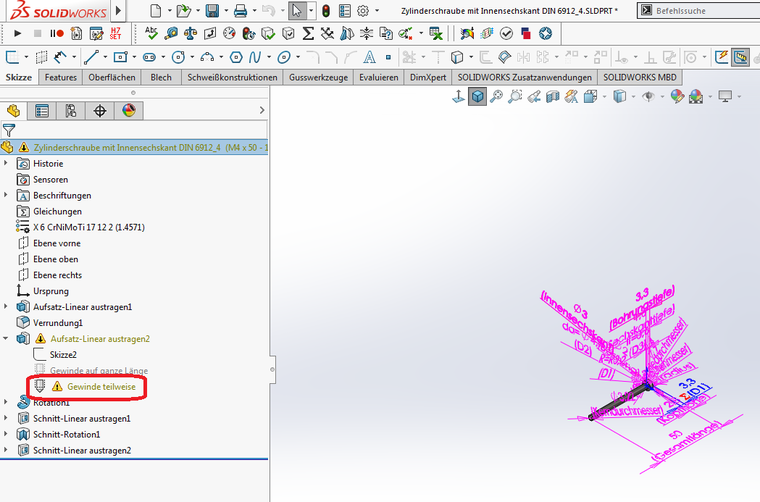The width and height of the screenshot is (760, 502).
Task: Select the Spline sketch tool
Action: pyautogui.click(x=255, y=57)
